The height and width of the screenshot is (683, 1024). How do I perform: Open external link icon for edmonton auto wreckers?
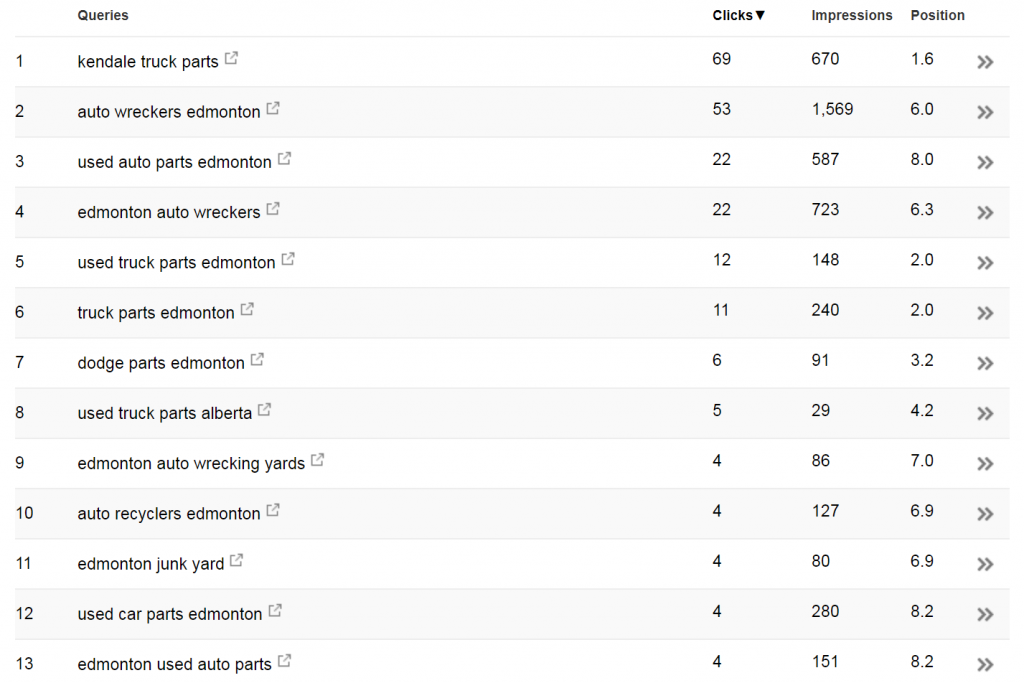(x=273, y=209)
